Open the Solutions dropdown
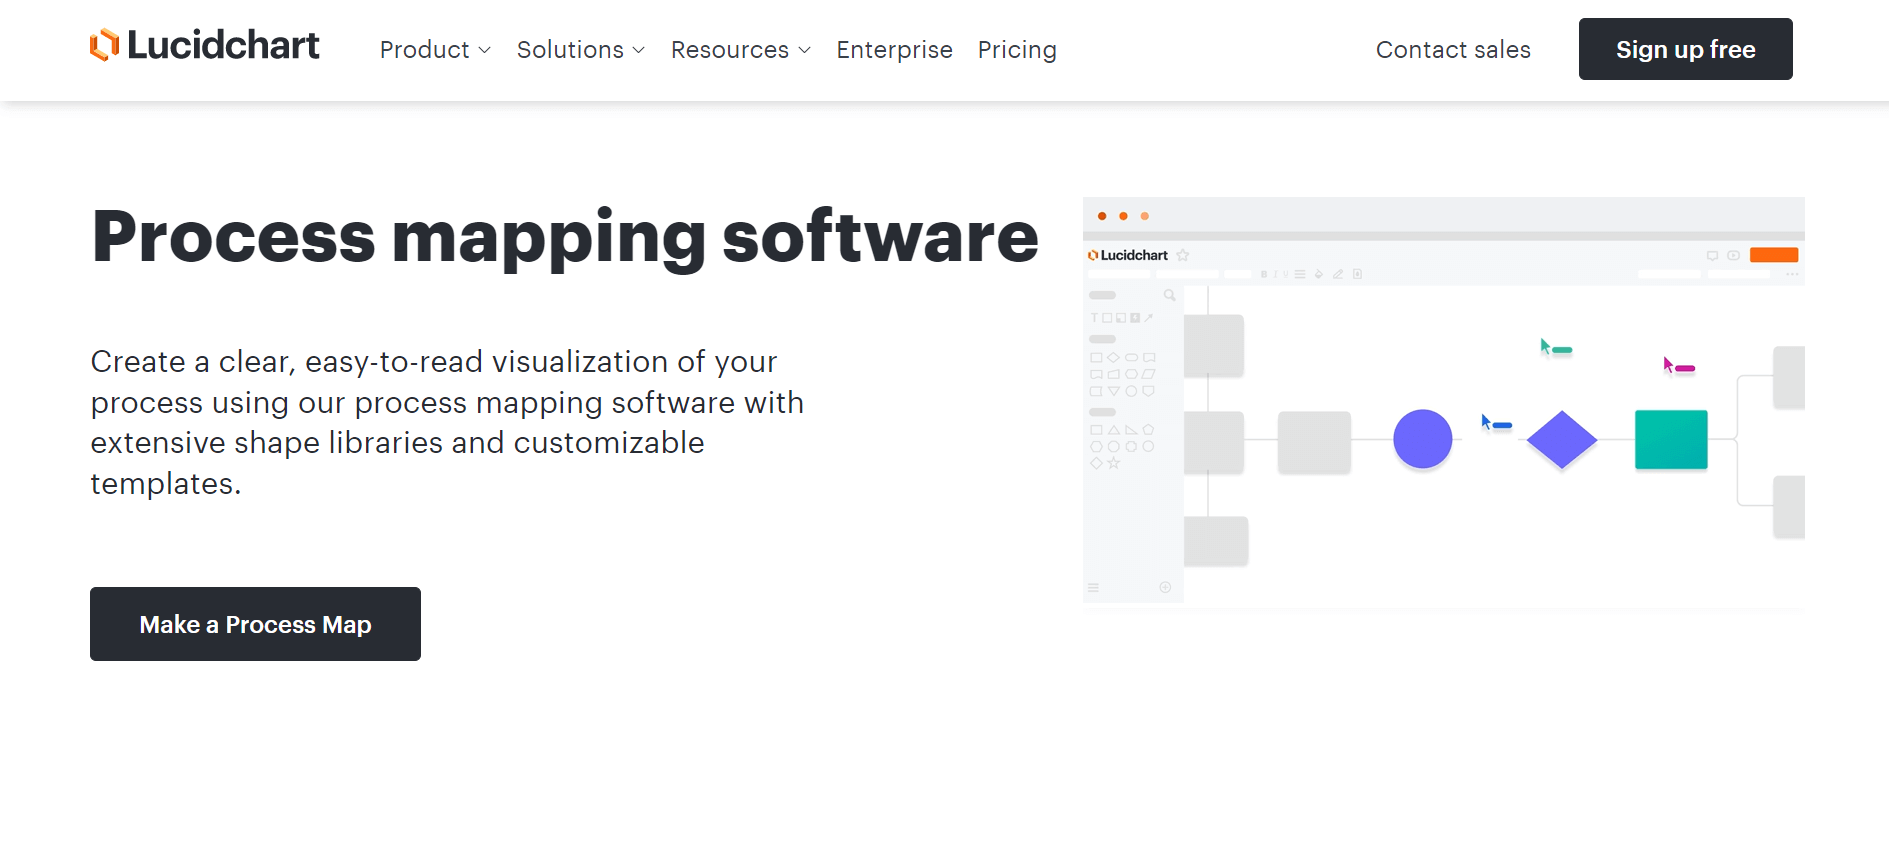This screenshot has width=1889, height=847. pos(581,50)
